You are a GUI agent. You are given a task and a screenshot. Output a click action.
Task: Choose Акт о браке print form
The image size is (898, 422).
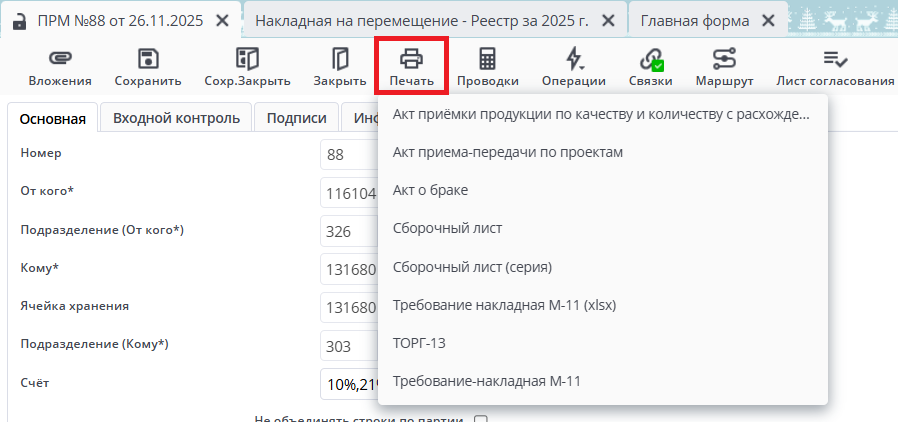click(x=602, y=190)
